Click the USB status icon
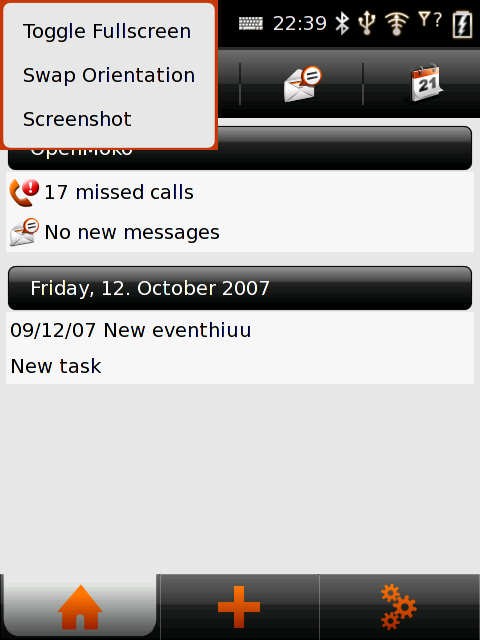 click(x=367, y=23)
